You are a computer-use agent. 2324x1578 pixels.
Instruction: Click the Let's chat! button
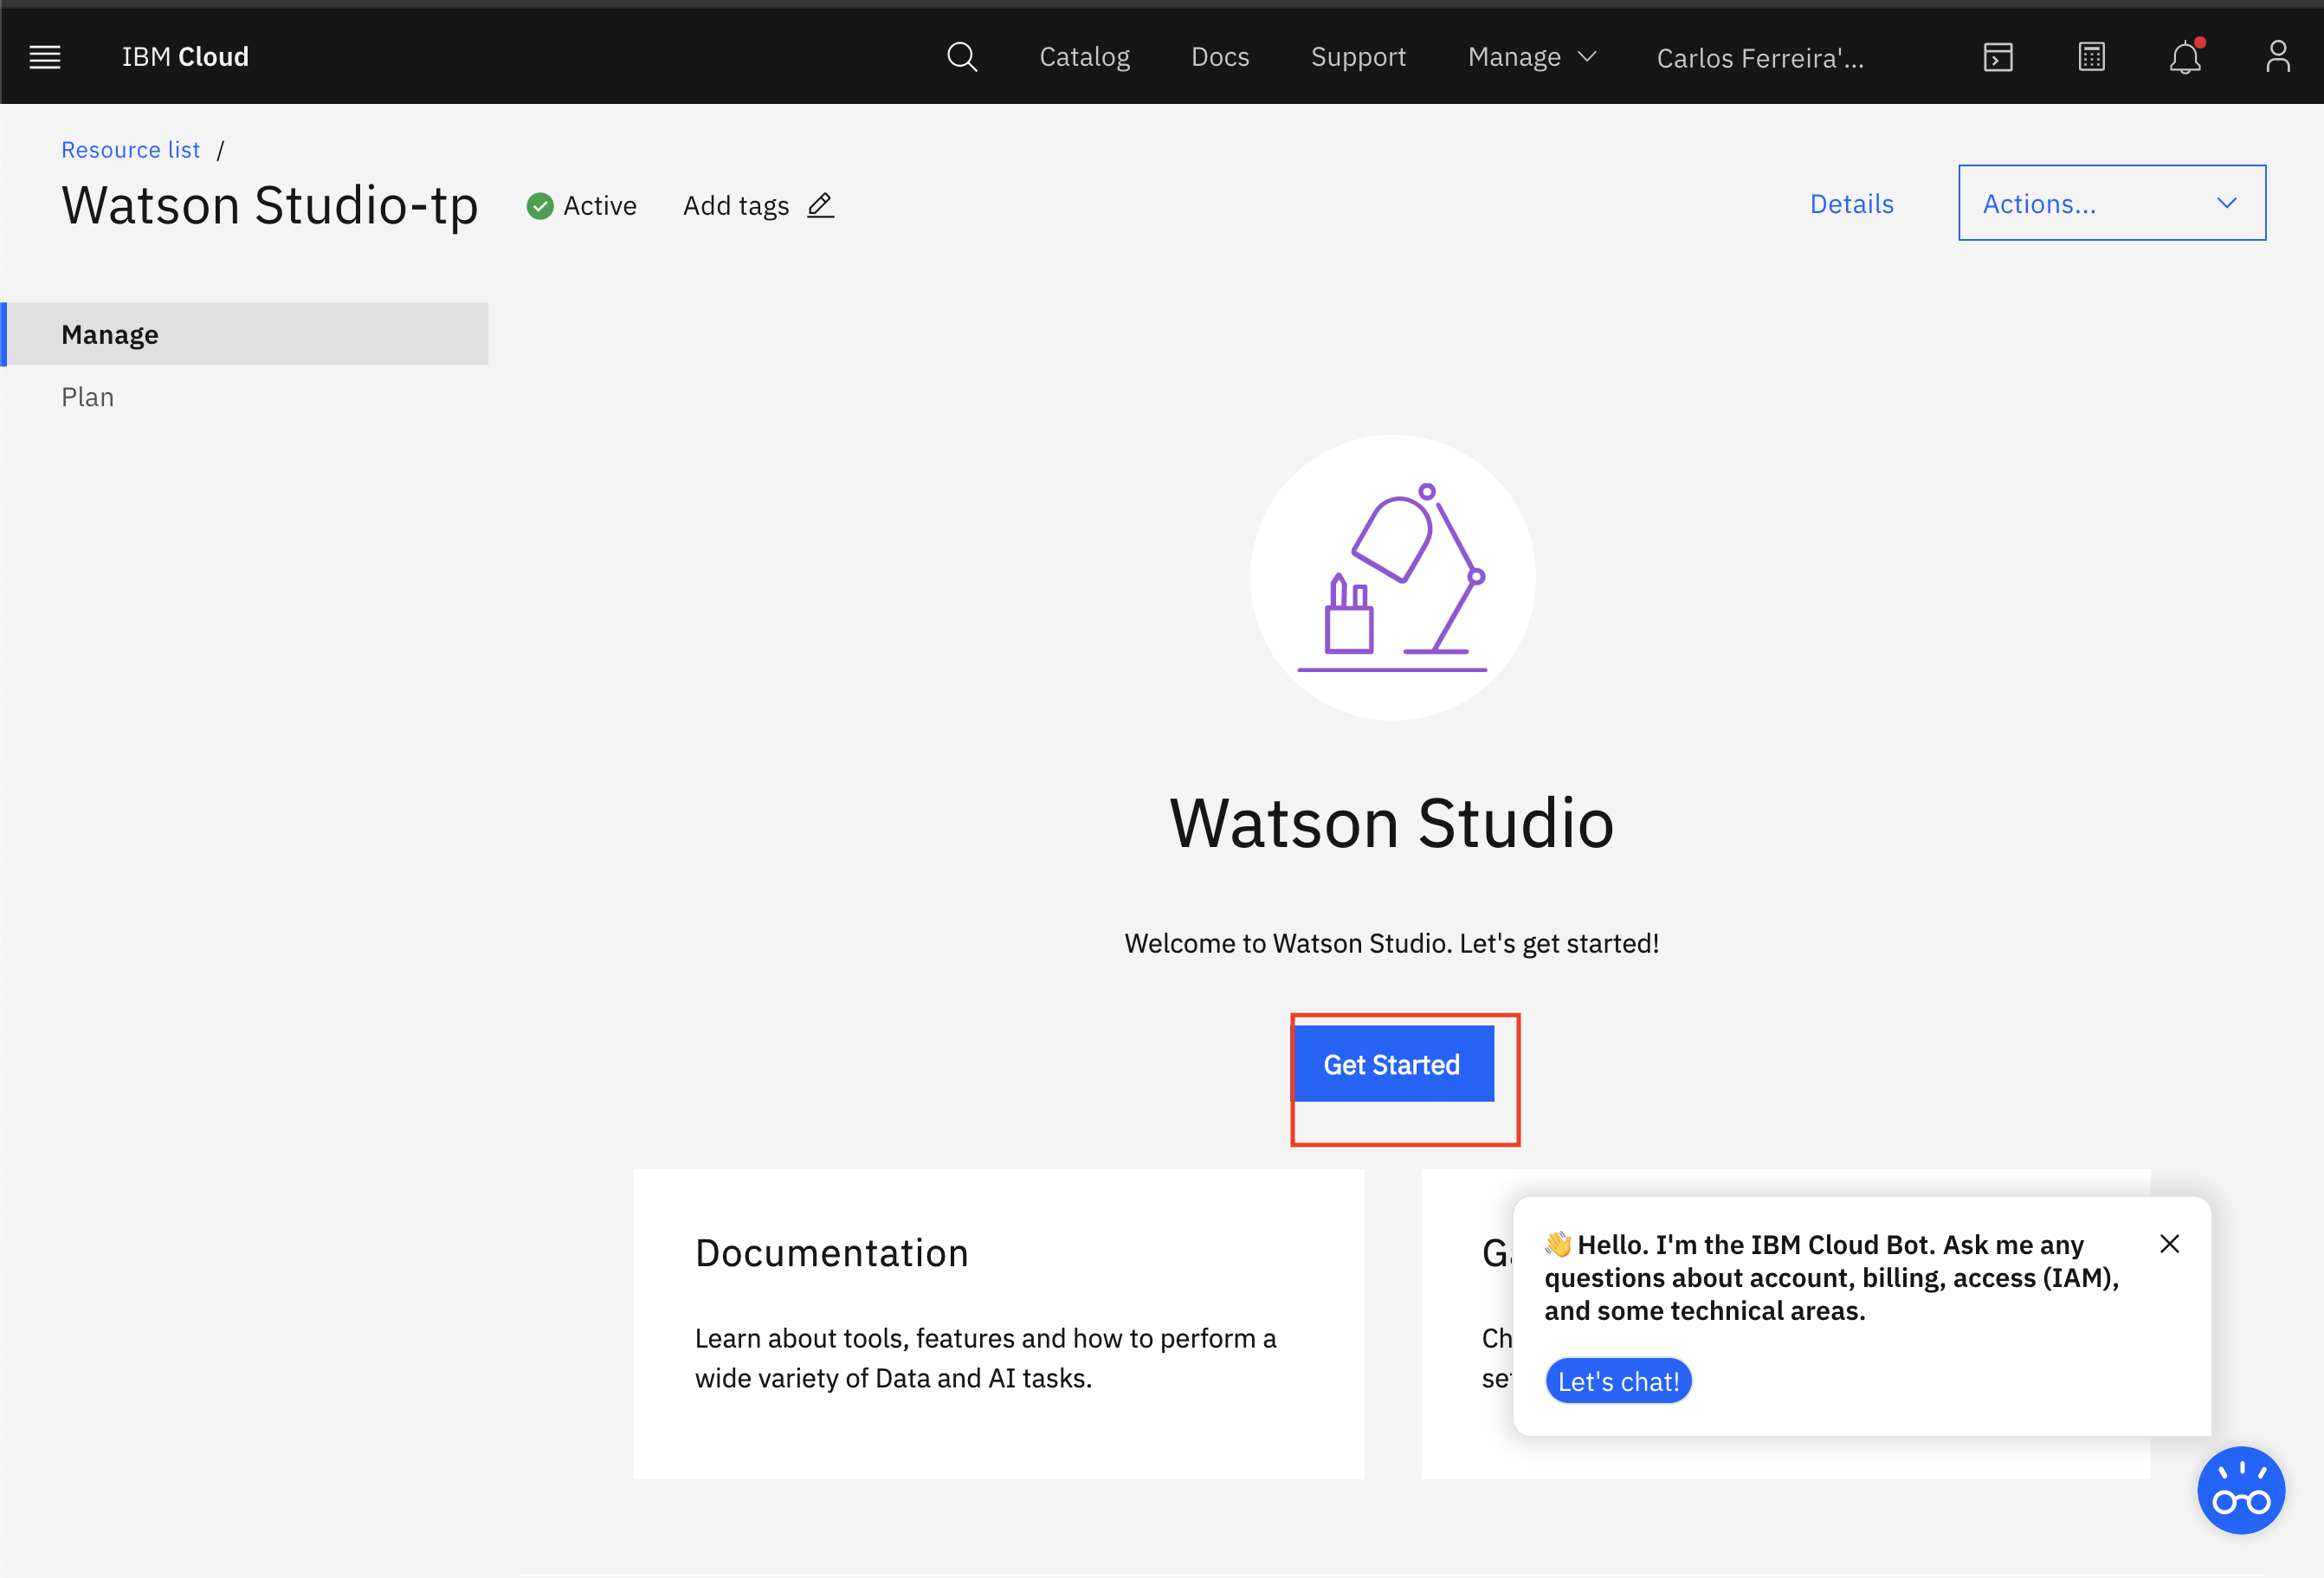coord(1618,1381)
